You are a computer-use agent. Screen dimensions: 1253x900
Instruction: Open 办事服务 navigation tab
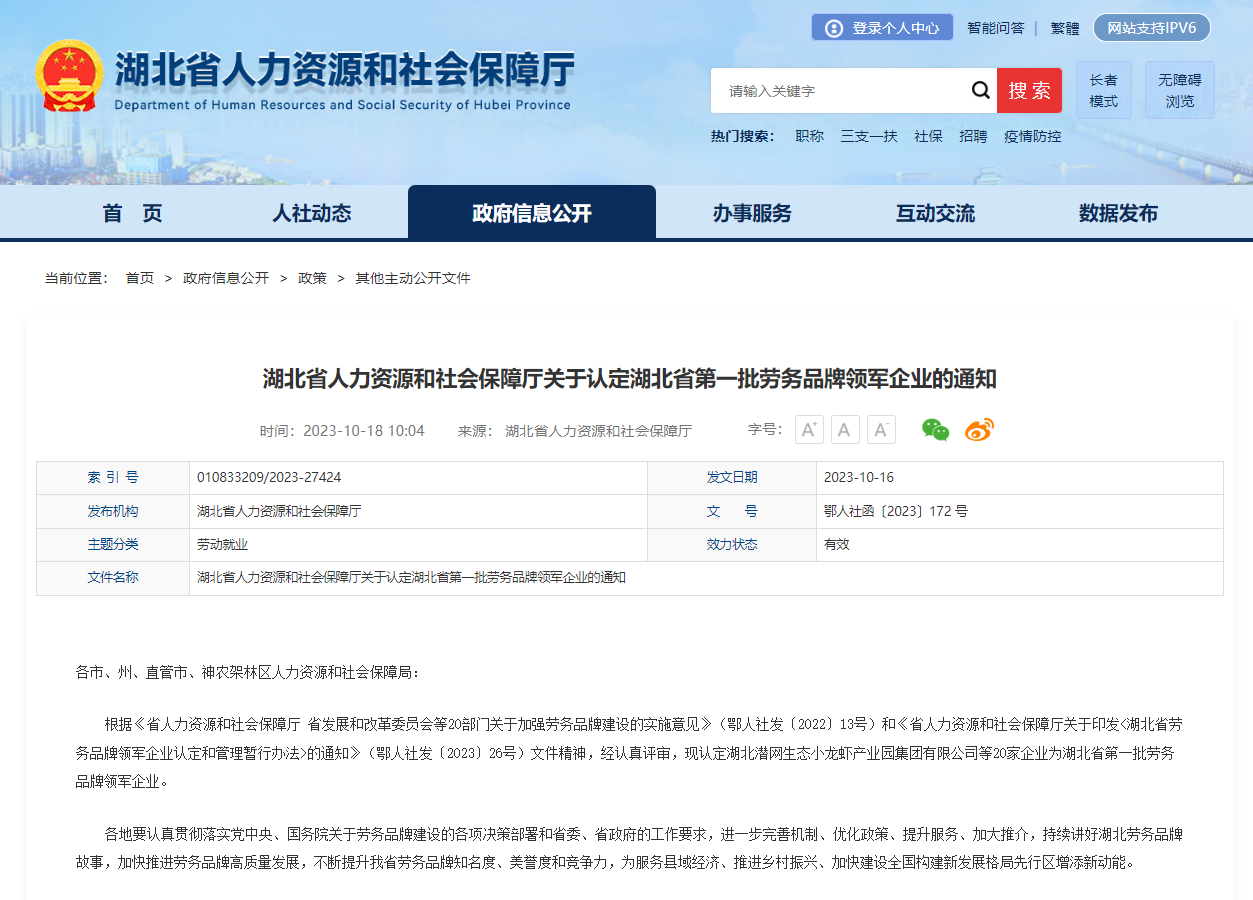click(752, 213)
